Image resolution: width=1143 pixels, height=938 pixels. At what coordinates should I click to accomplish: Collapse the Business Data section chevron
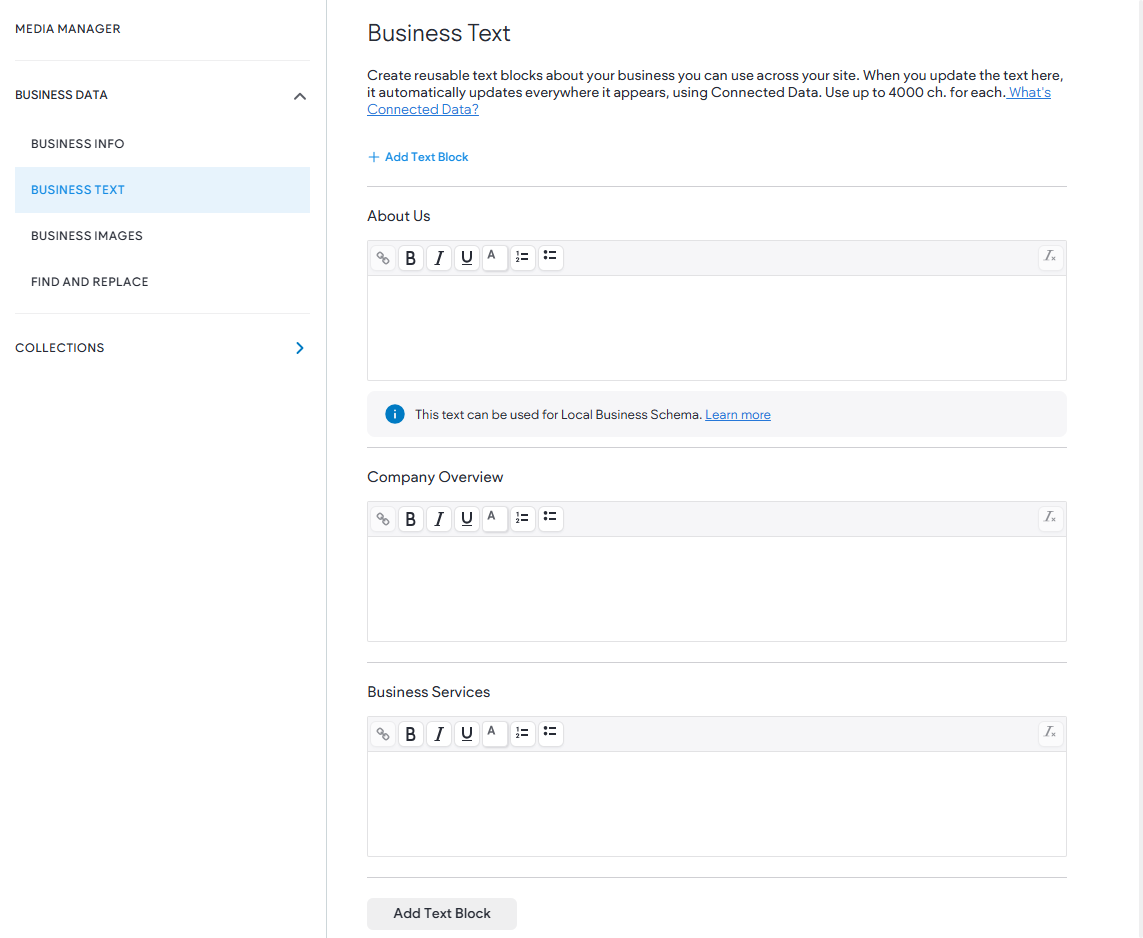click(x=300, y=95)
